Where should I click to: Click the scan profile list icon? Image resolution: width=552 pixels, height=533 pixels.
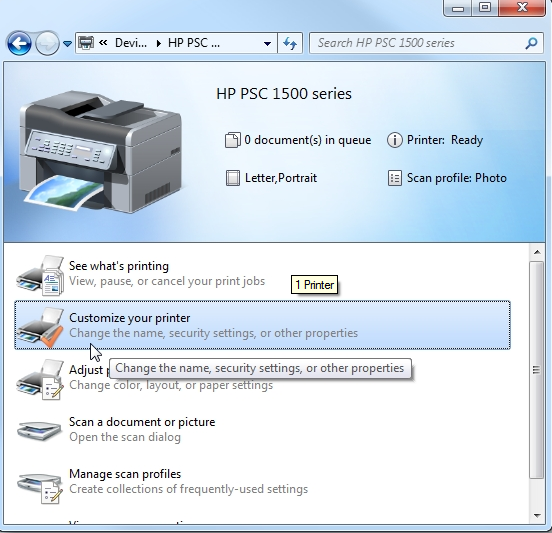(395, 178)
